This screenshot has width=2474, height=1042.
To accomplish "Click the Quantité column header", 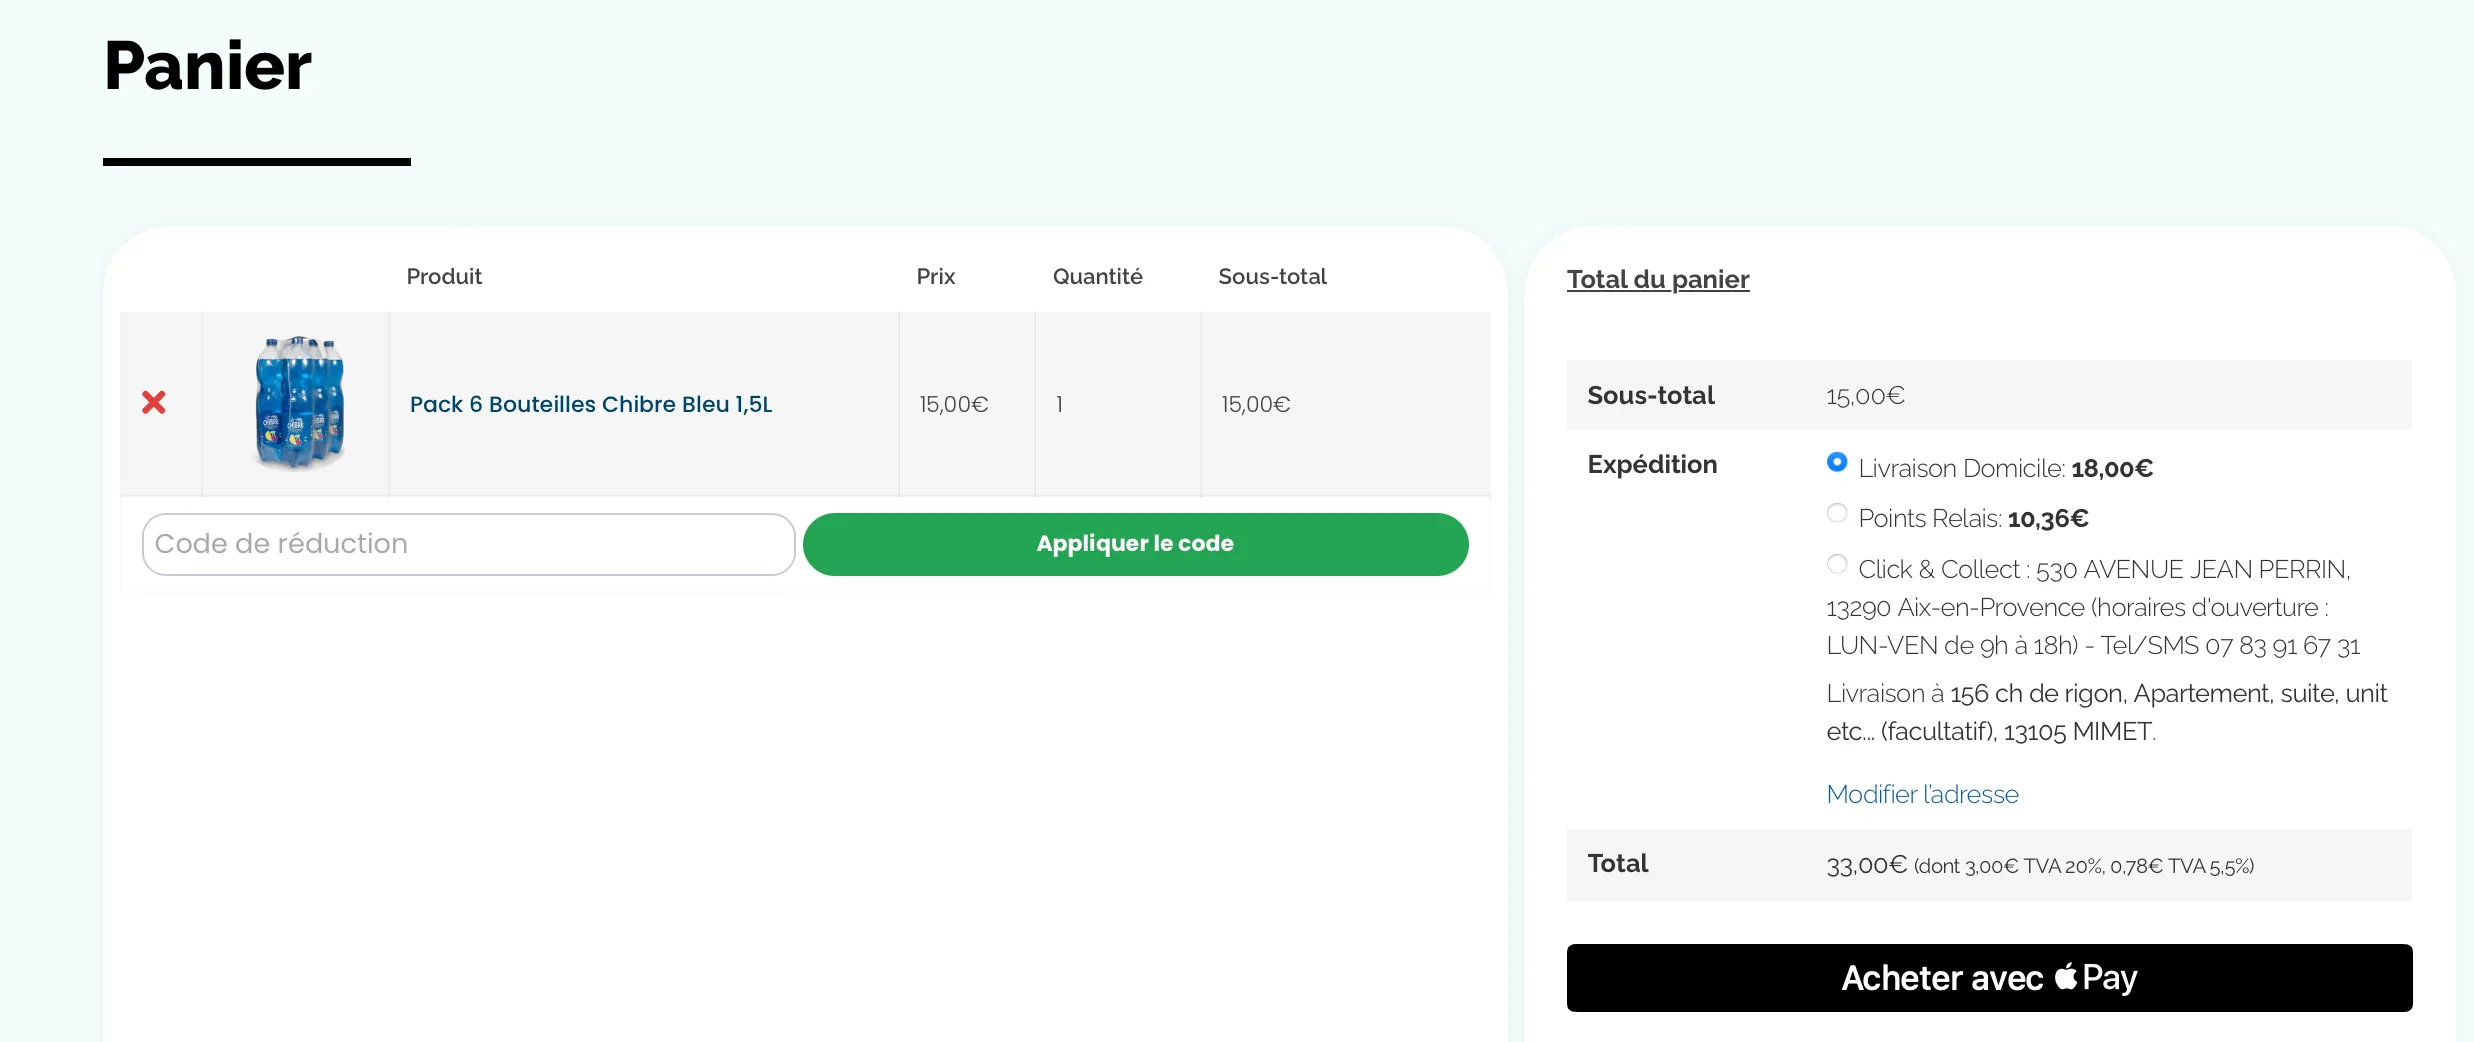I will (x=1097, y=276).
